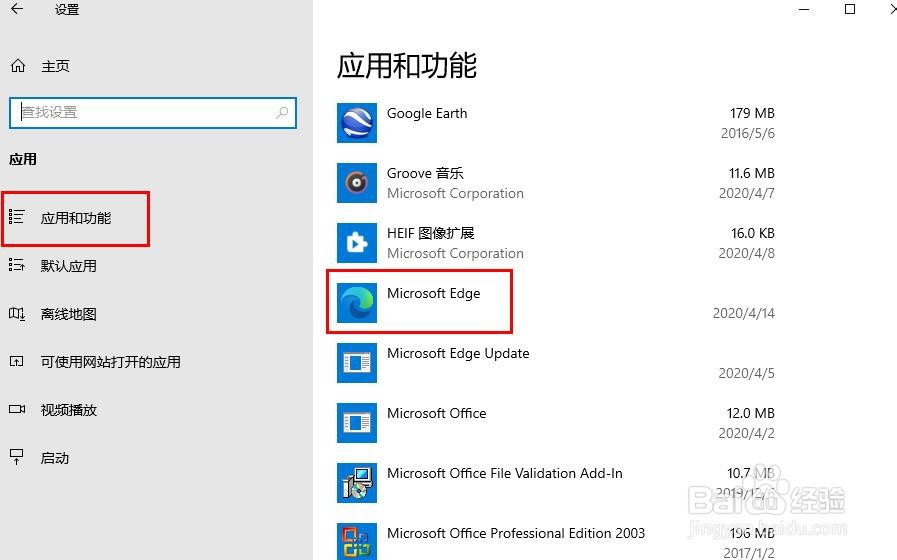Click the 可使用网站打开的应用 icon
Image resolution: width=897 pixels, height=560 pixels.
pos(17,362)
